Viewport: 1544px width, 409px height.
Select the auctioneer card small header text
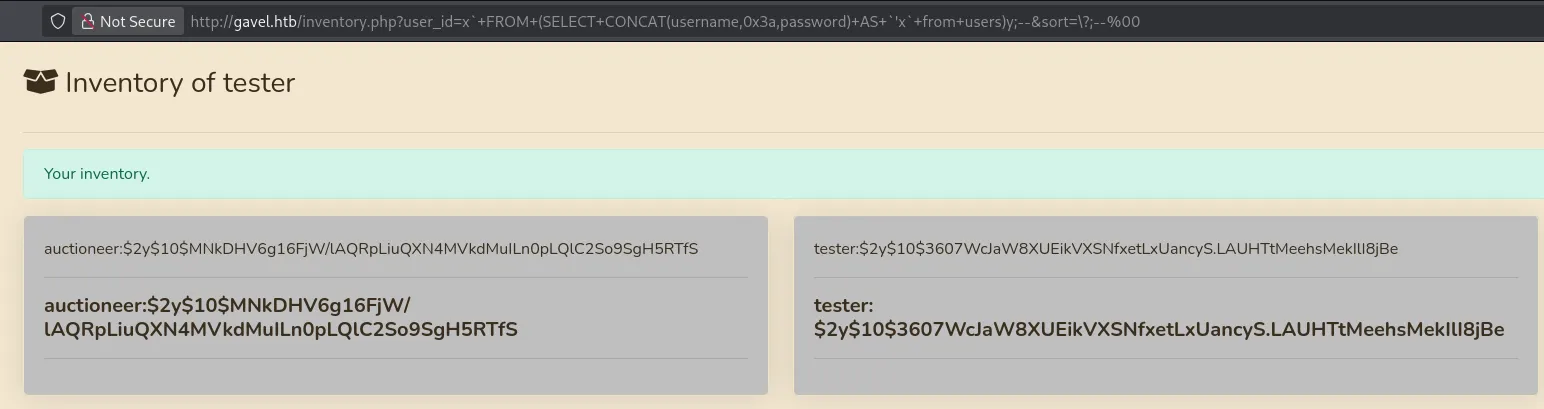tap(371, 248)
